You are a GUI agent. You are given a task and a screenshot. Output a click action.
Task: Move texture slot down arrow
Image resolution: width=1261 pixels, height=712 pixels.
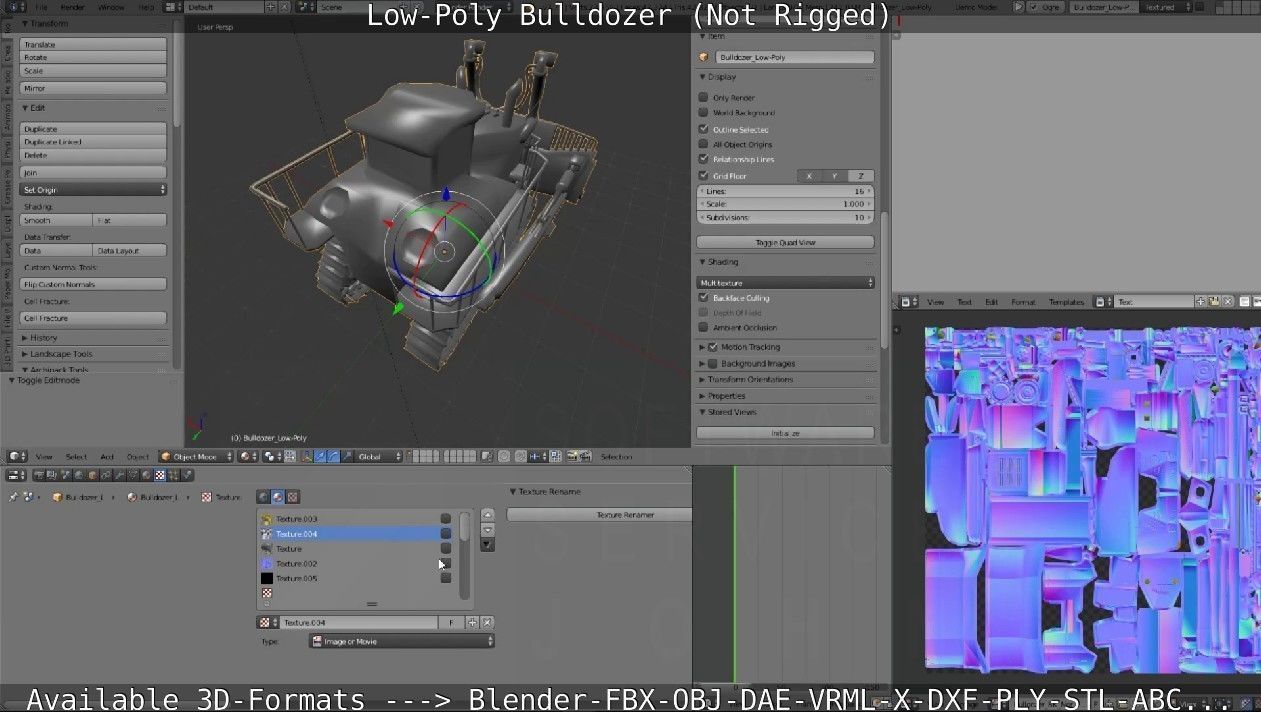click(488, 530)
